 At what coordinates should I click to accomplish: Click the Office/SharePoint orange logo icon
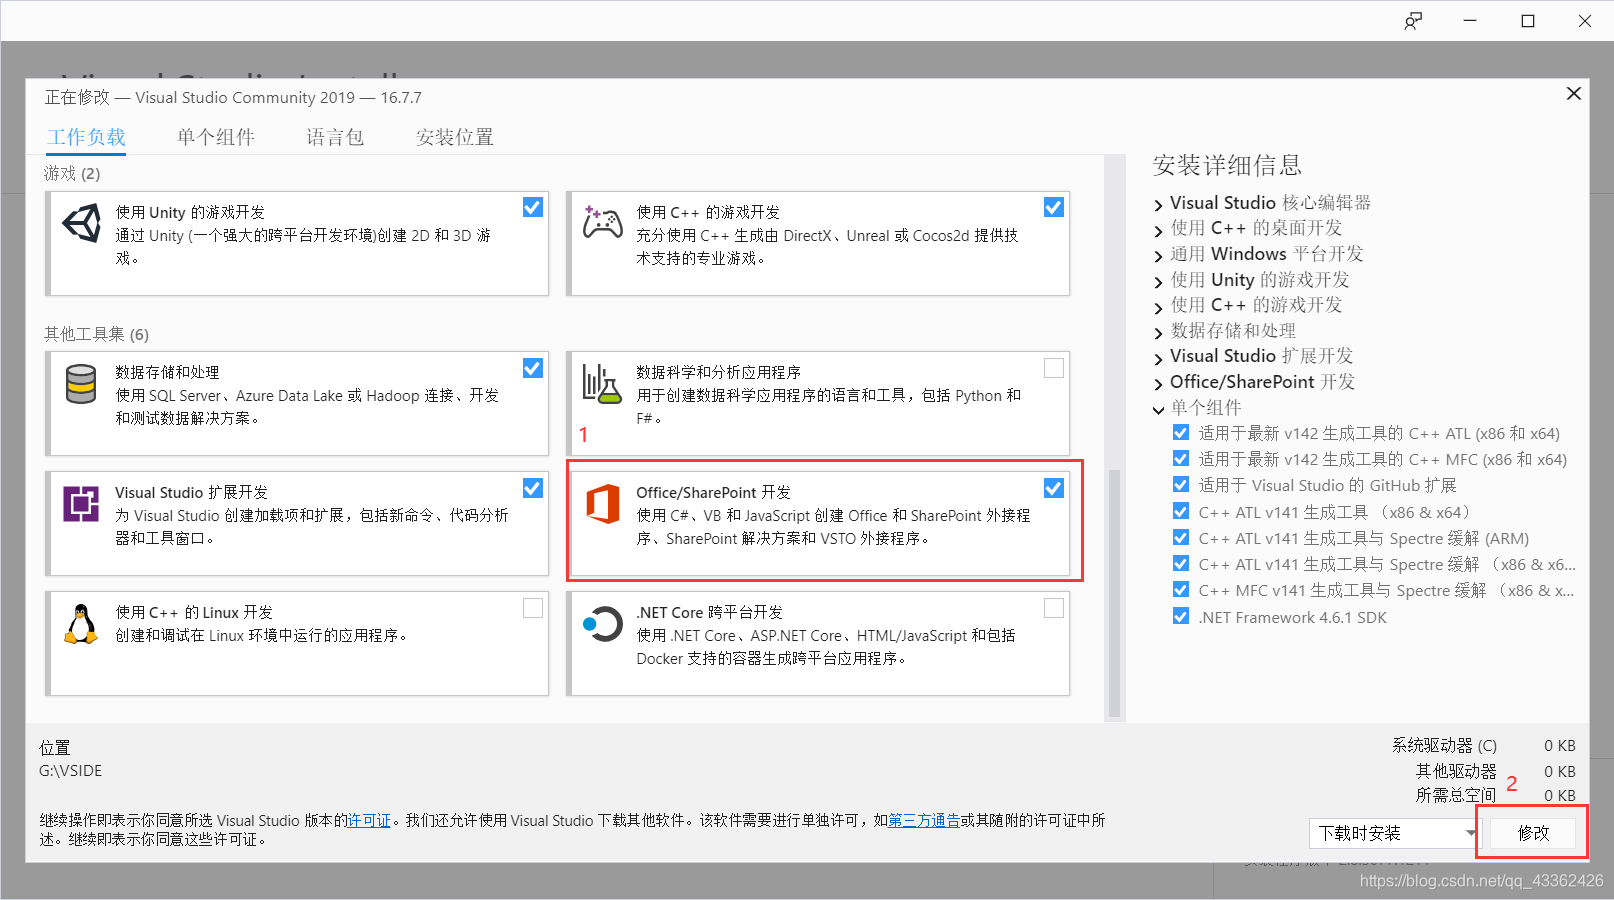[x=603, y=504]
